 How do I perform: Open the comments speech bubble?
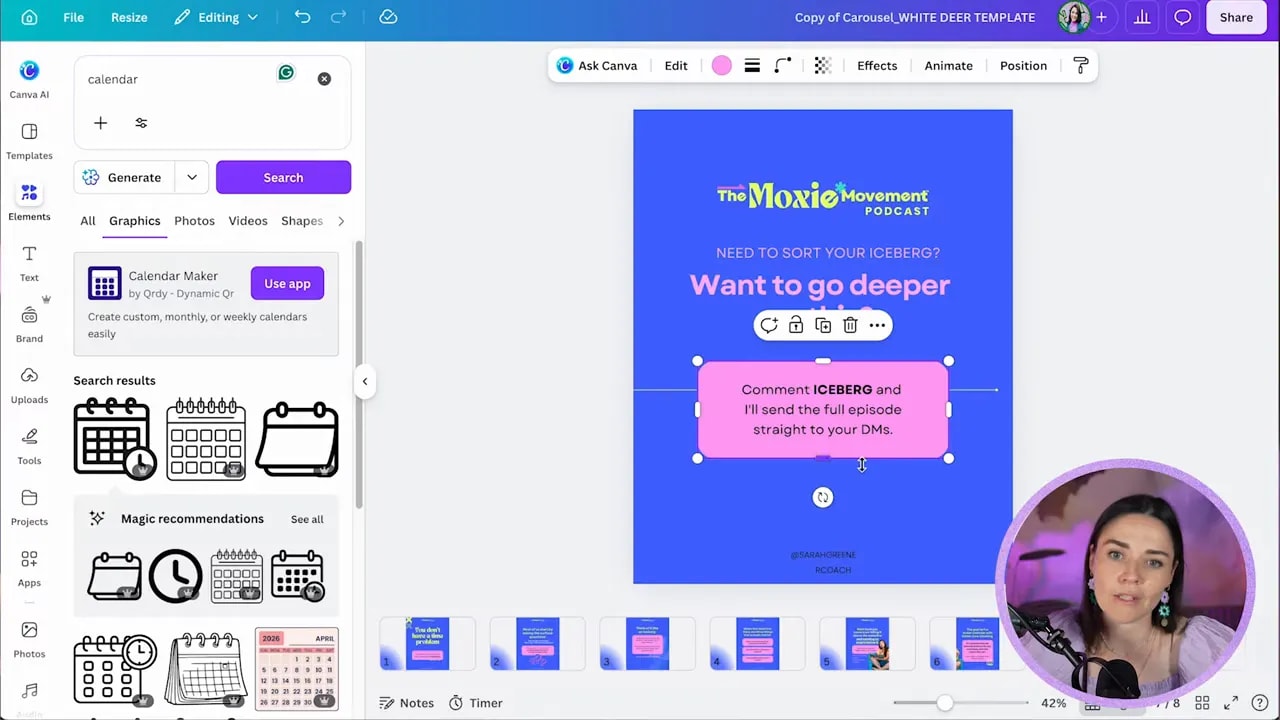[x=1182, y=17]
